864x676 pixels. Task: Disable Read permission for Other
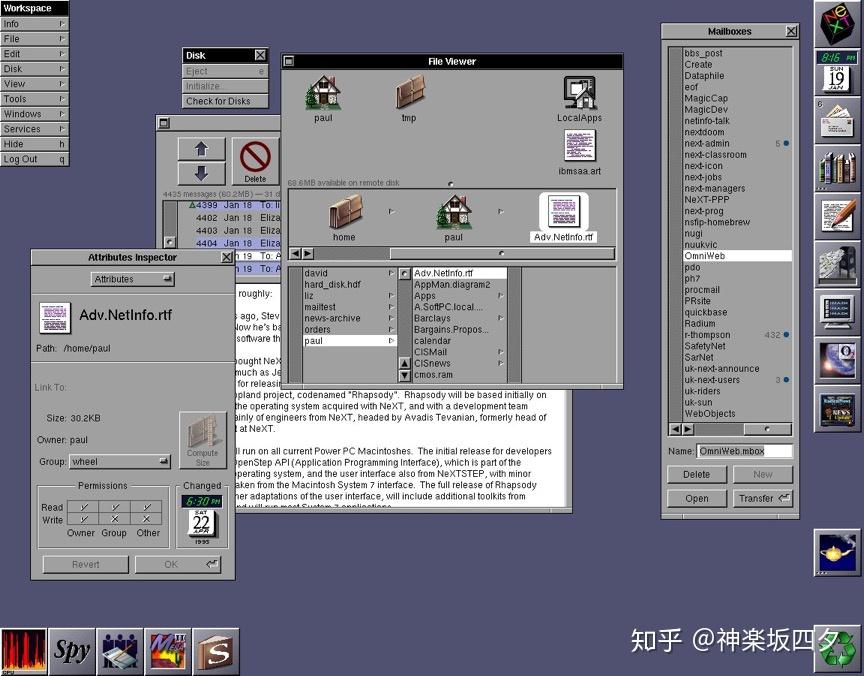(148, 507)
